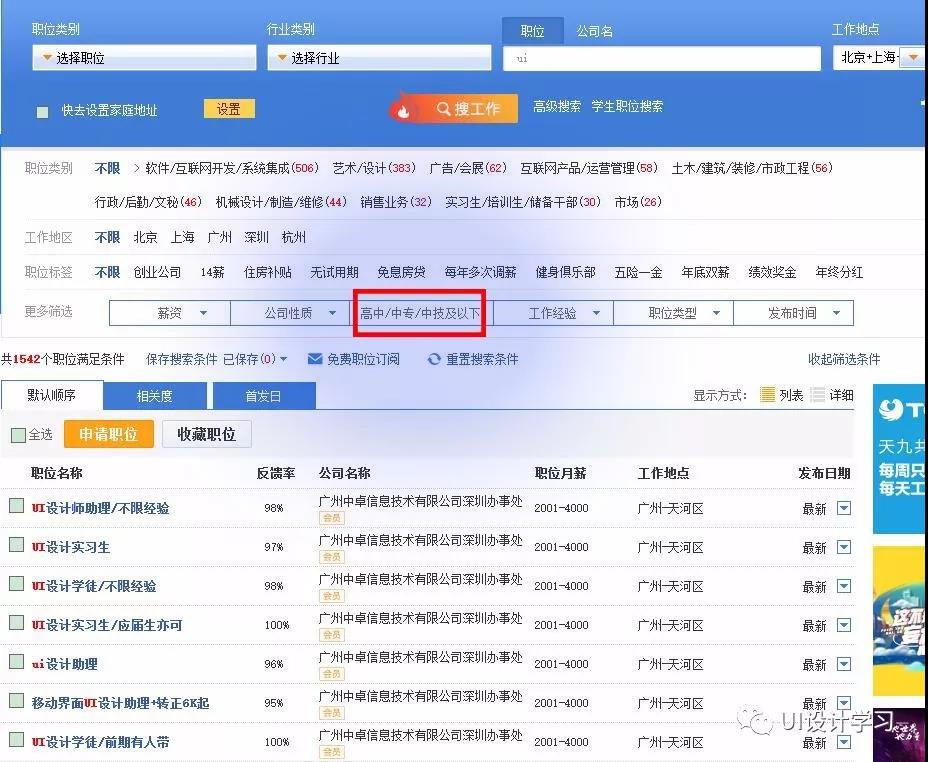Open the 选择职位 category dropdown
This screenshot has height=762, width=928.
click(x=144, y=58)
